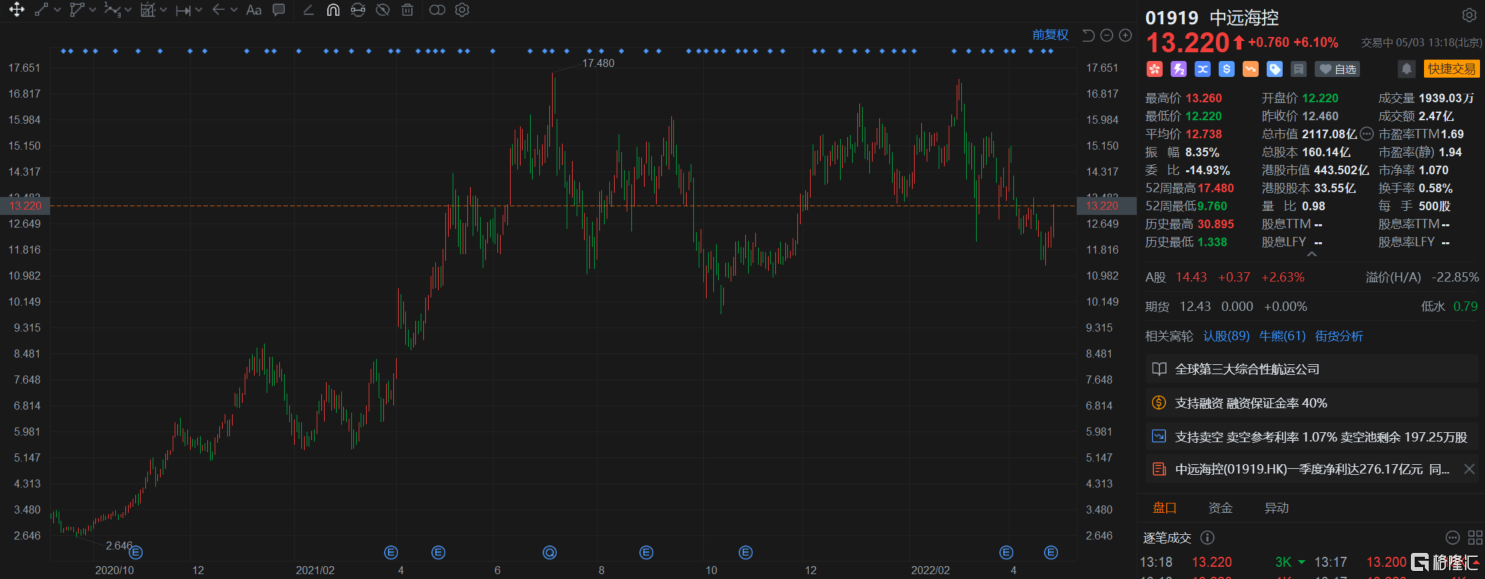Delete drawings with the trash icon
The width and height of the screenshot is (1485, 579).
coord(407,10)
